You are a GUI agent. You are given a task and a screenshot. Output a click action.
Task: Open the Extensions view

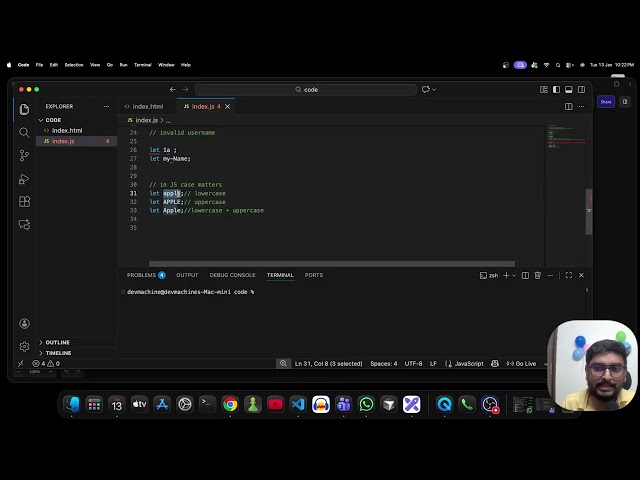coord(24,201)
